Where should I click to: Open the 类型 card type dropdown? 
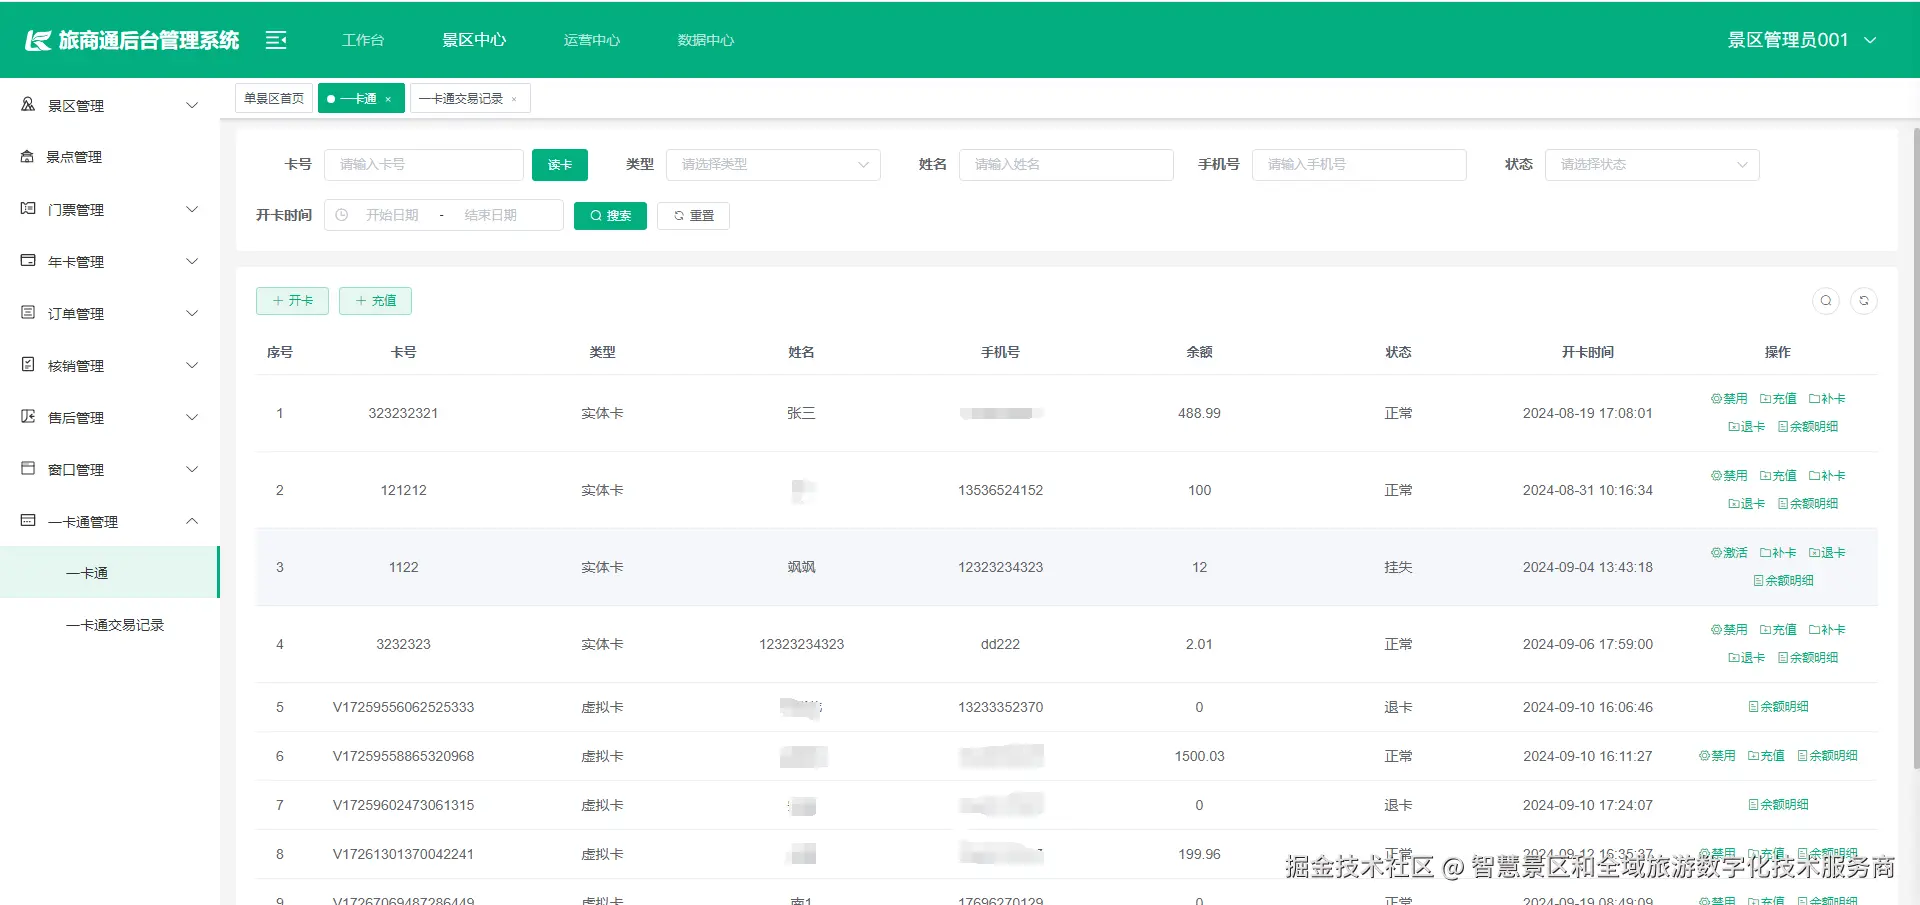click(x=772, y=164)
